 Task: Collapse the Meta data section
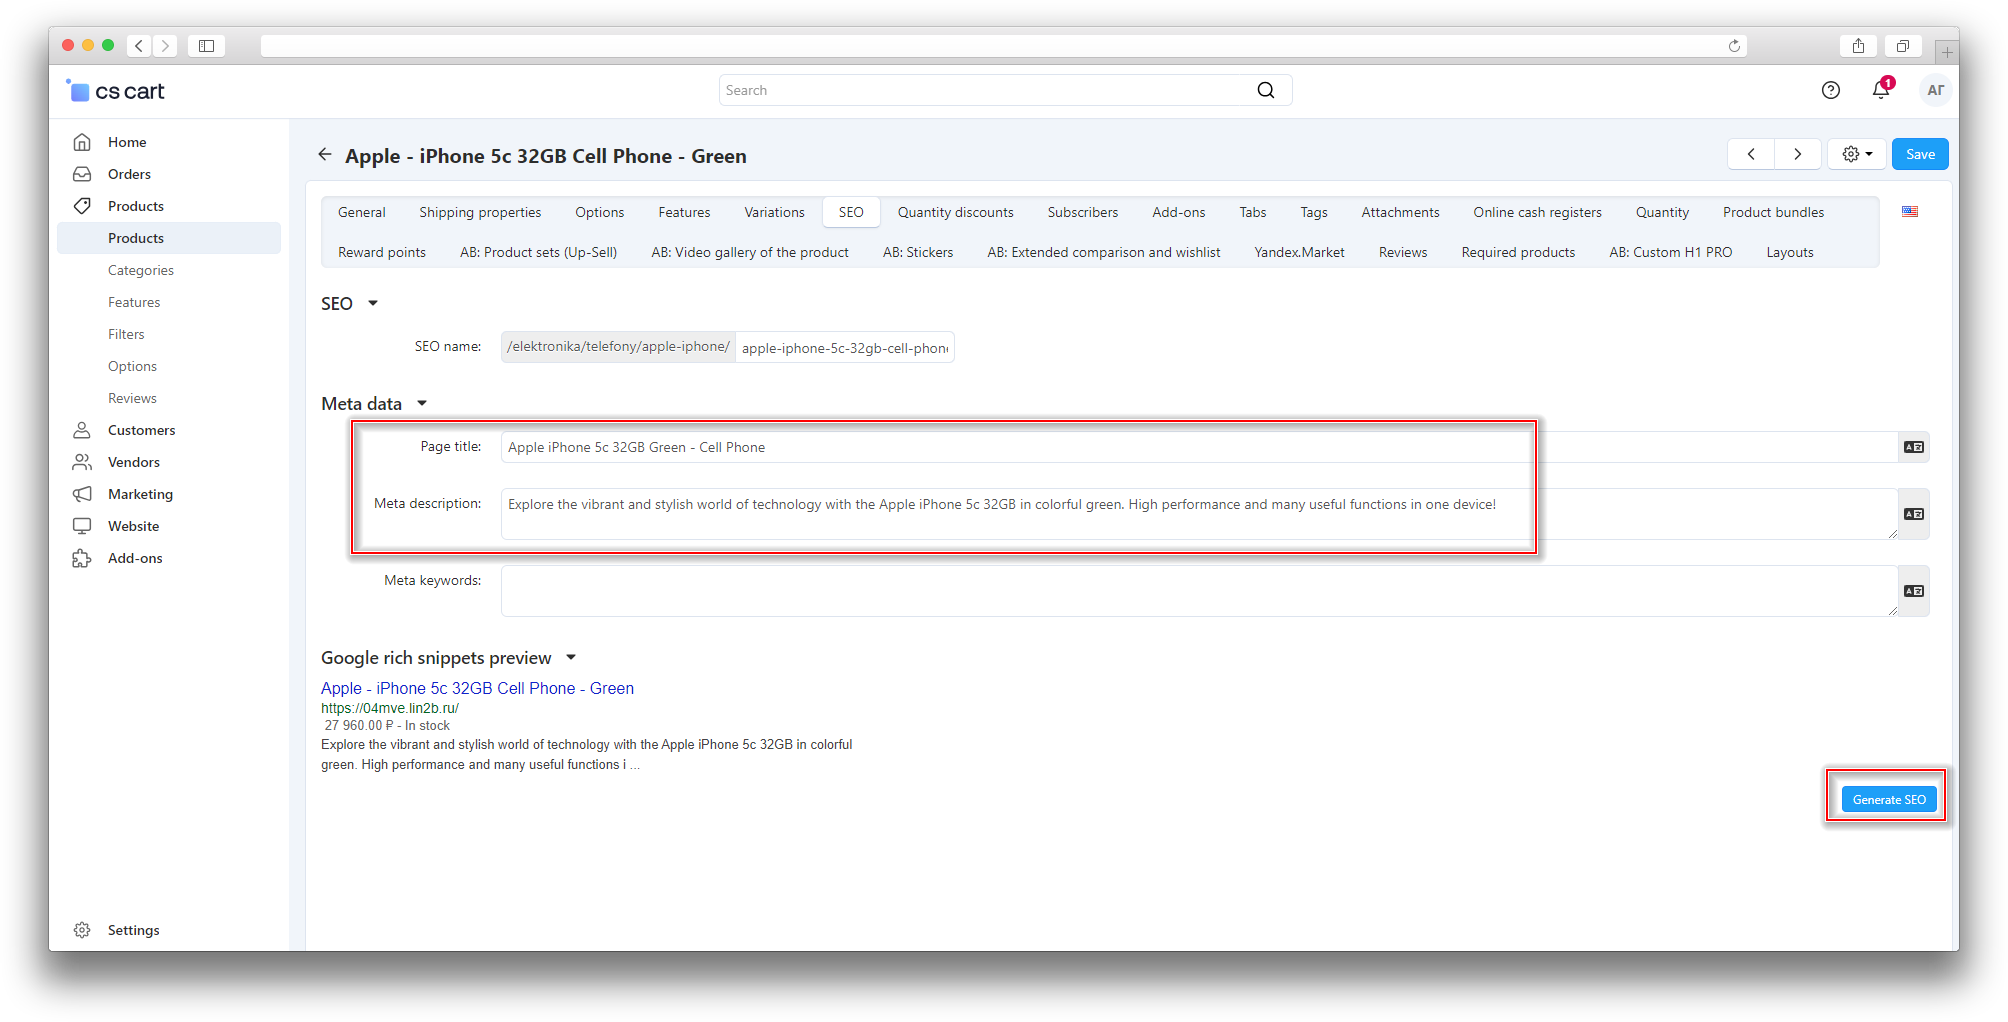pos(422,404)
